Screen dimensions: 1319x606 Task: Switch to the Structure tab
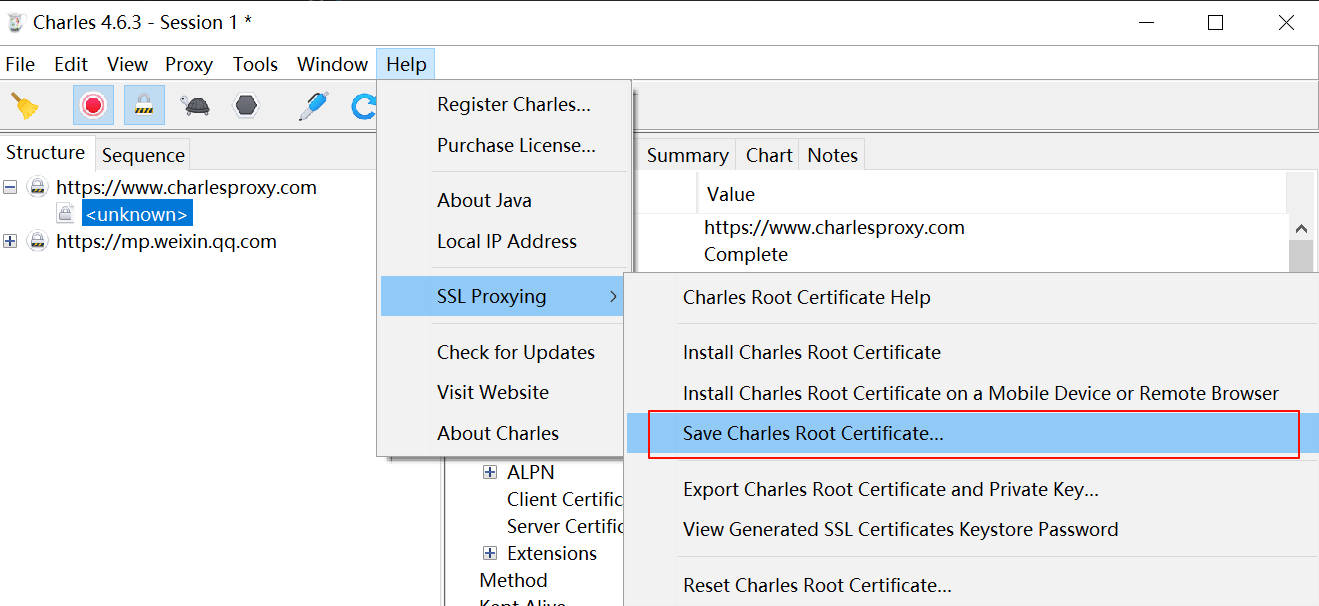coord(46,153)
